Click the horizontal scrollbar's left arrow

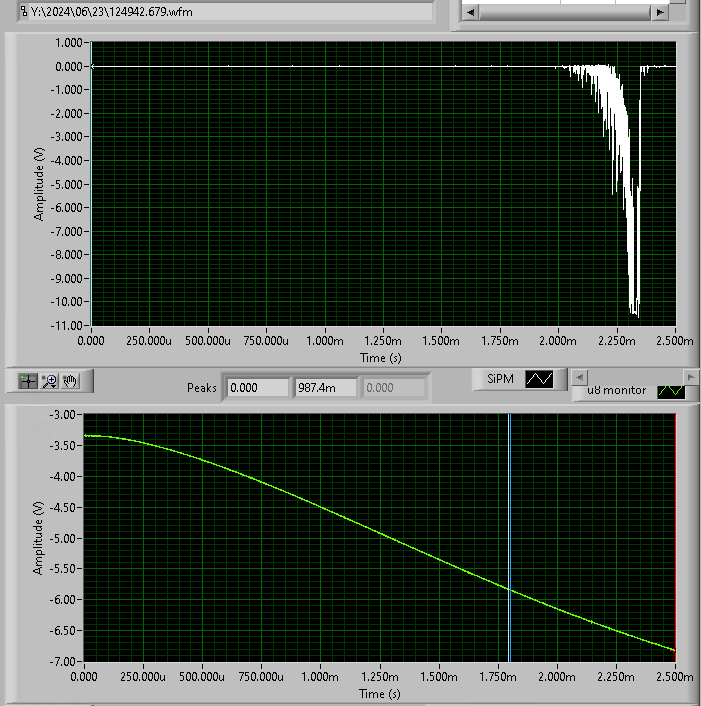(x=470, y=12)
